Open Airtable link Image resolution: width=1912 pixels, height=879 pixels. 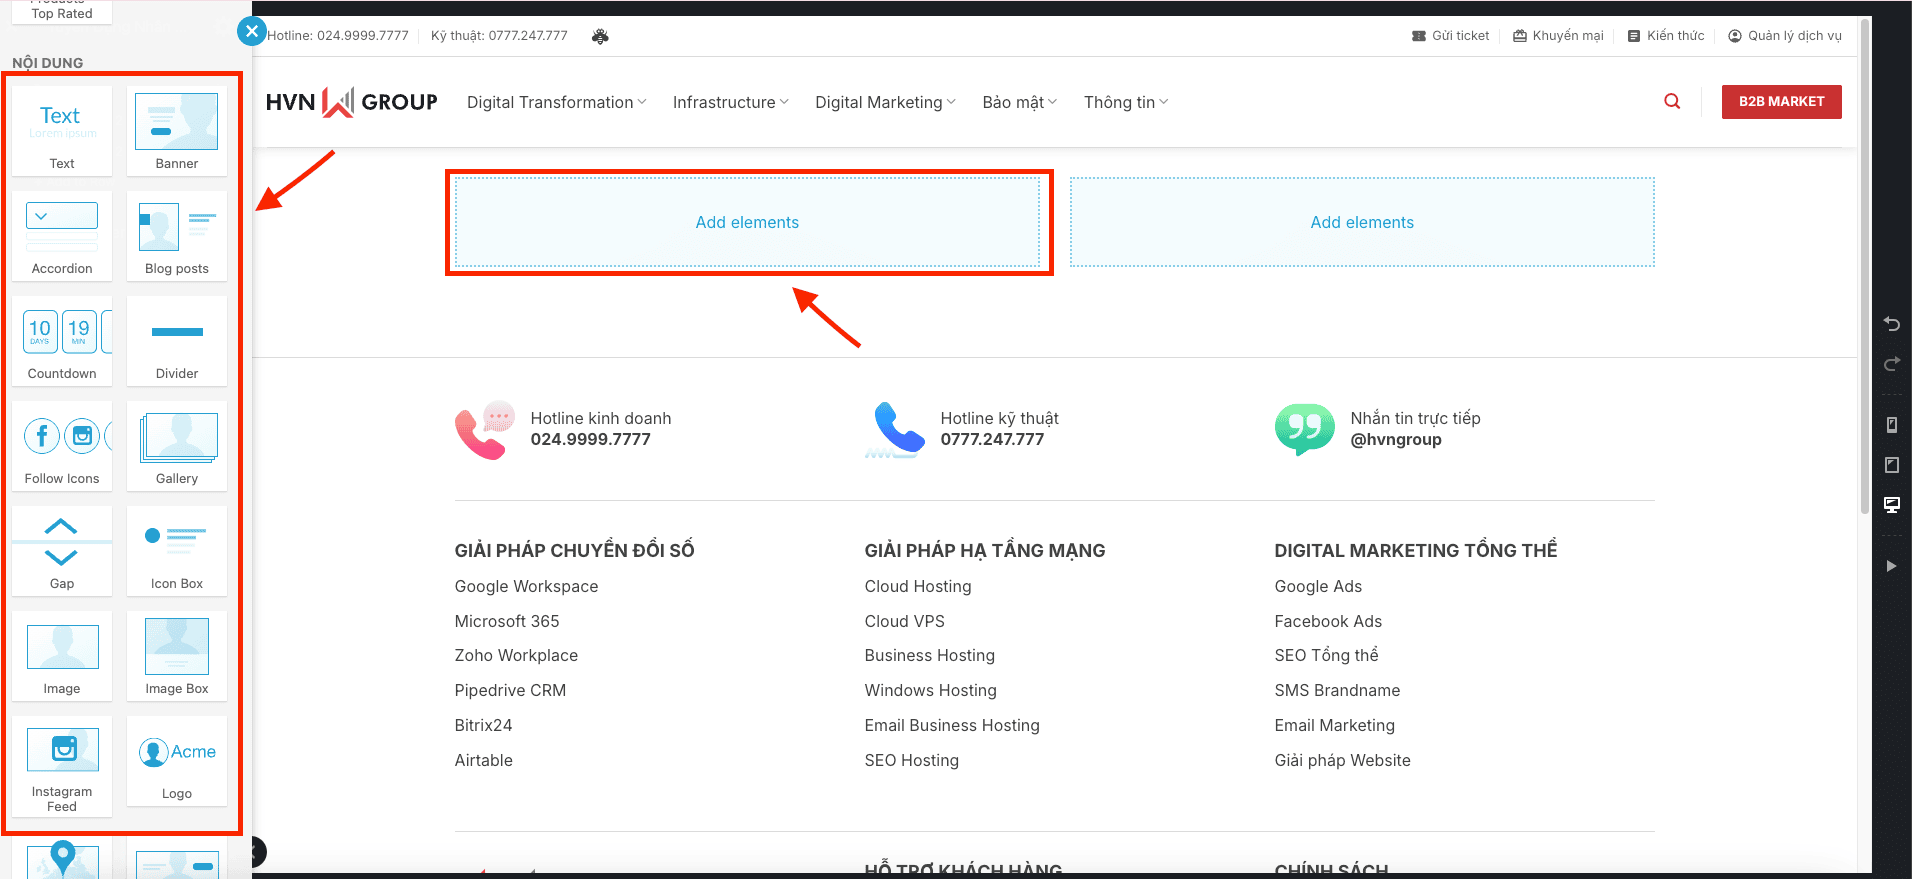[484, 760]
